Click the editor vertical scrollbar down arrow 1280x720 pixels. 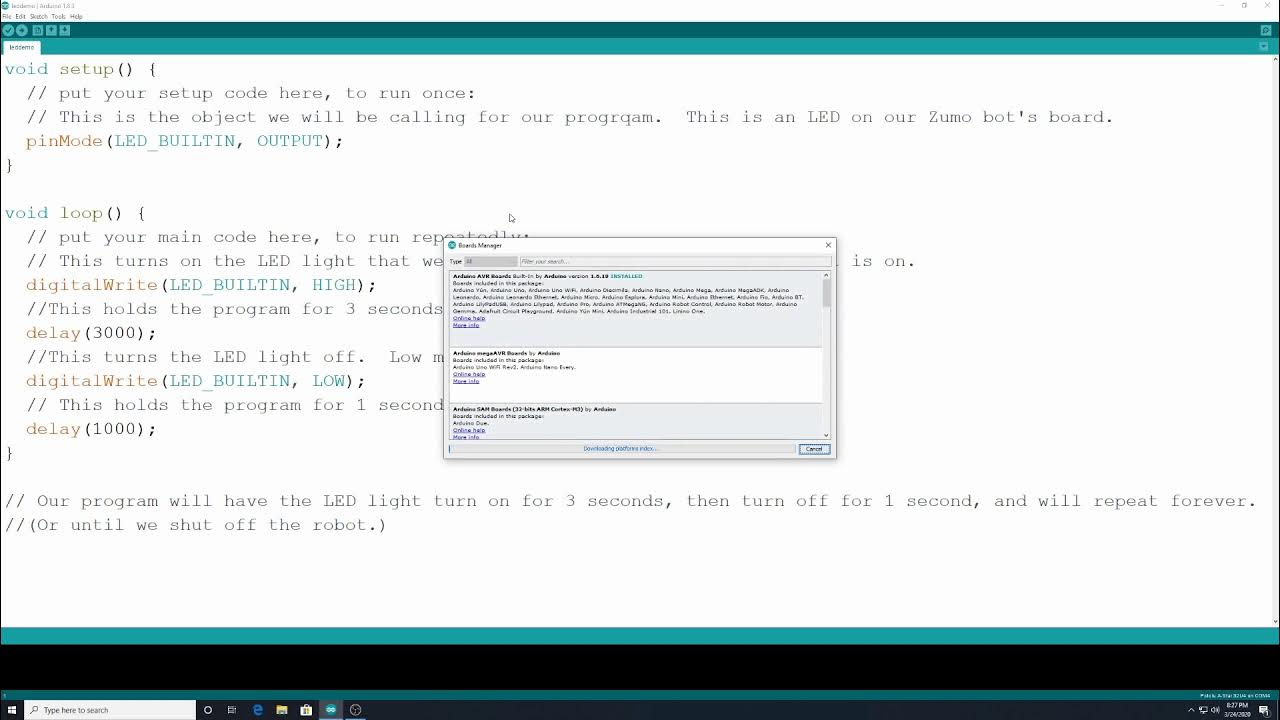tap(1275, 621)
